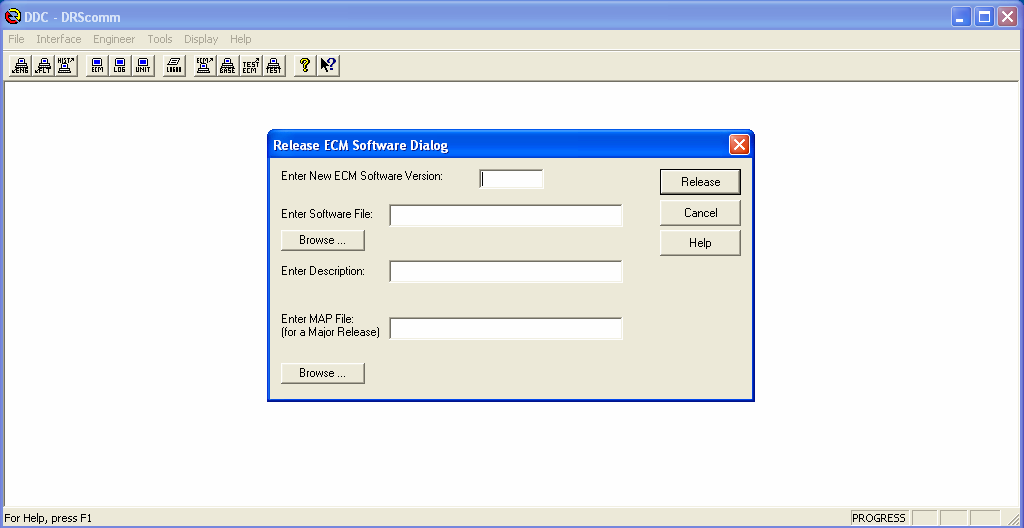Minimize the DRScomm window
1024x528 pixels.
pyautogui.click(x=961, y=17)
